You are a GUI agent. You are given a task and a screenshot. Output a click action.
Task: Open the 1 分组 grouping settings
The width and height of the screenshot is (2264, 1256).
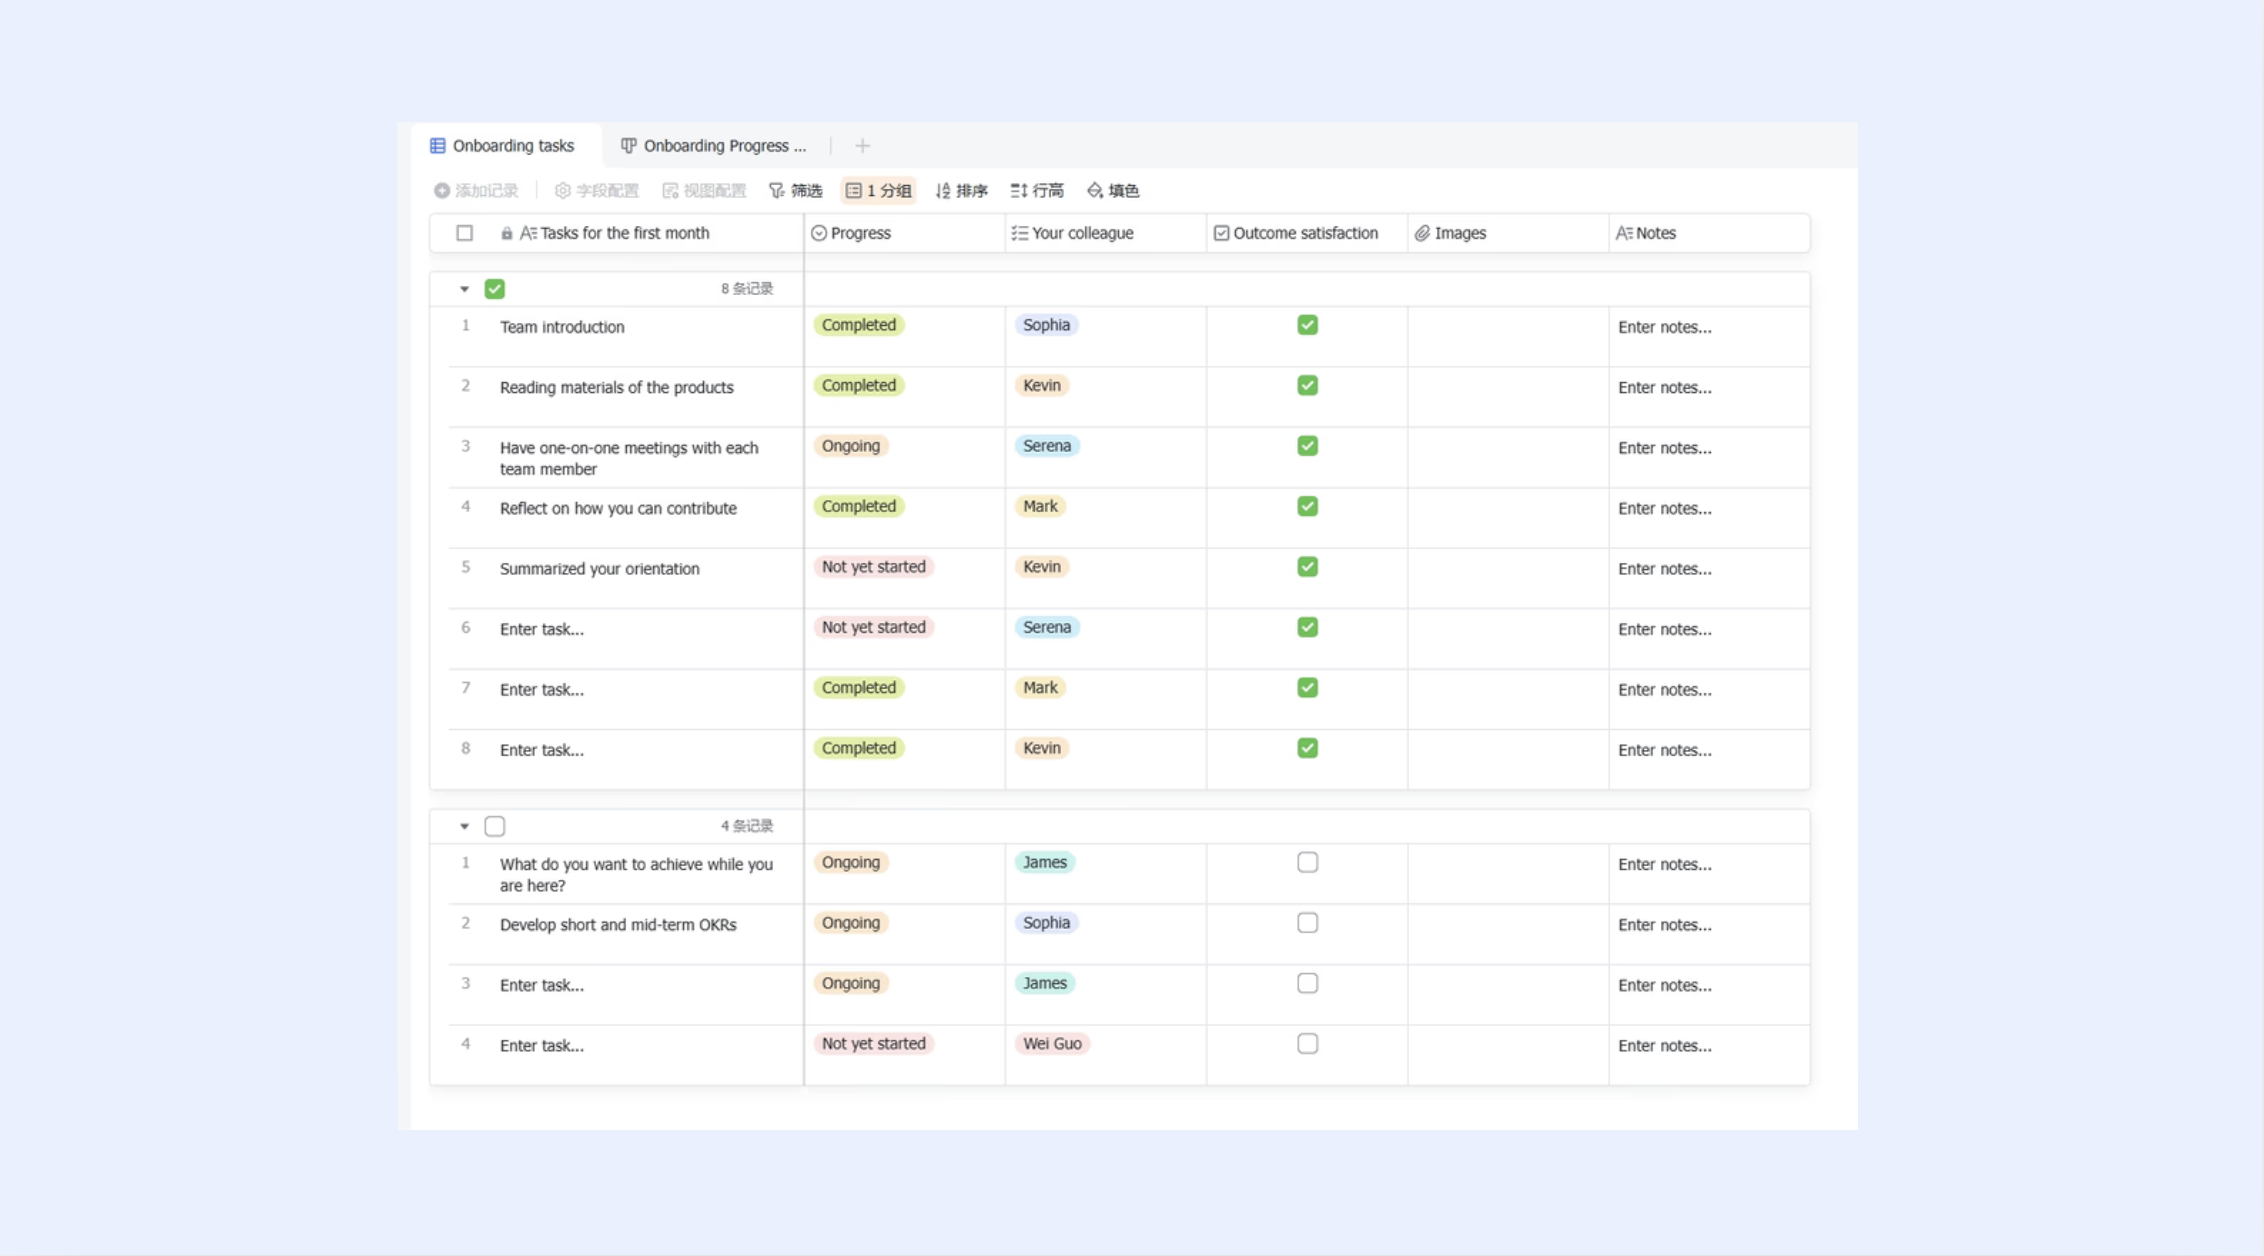[878, 190]
